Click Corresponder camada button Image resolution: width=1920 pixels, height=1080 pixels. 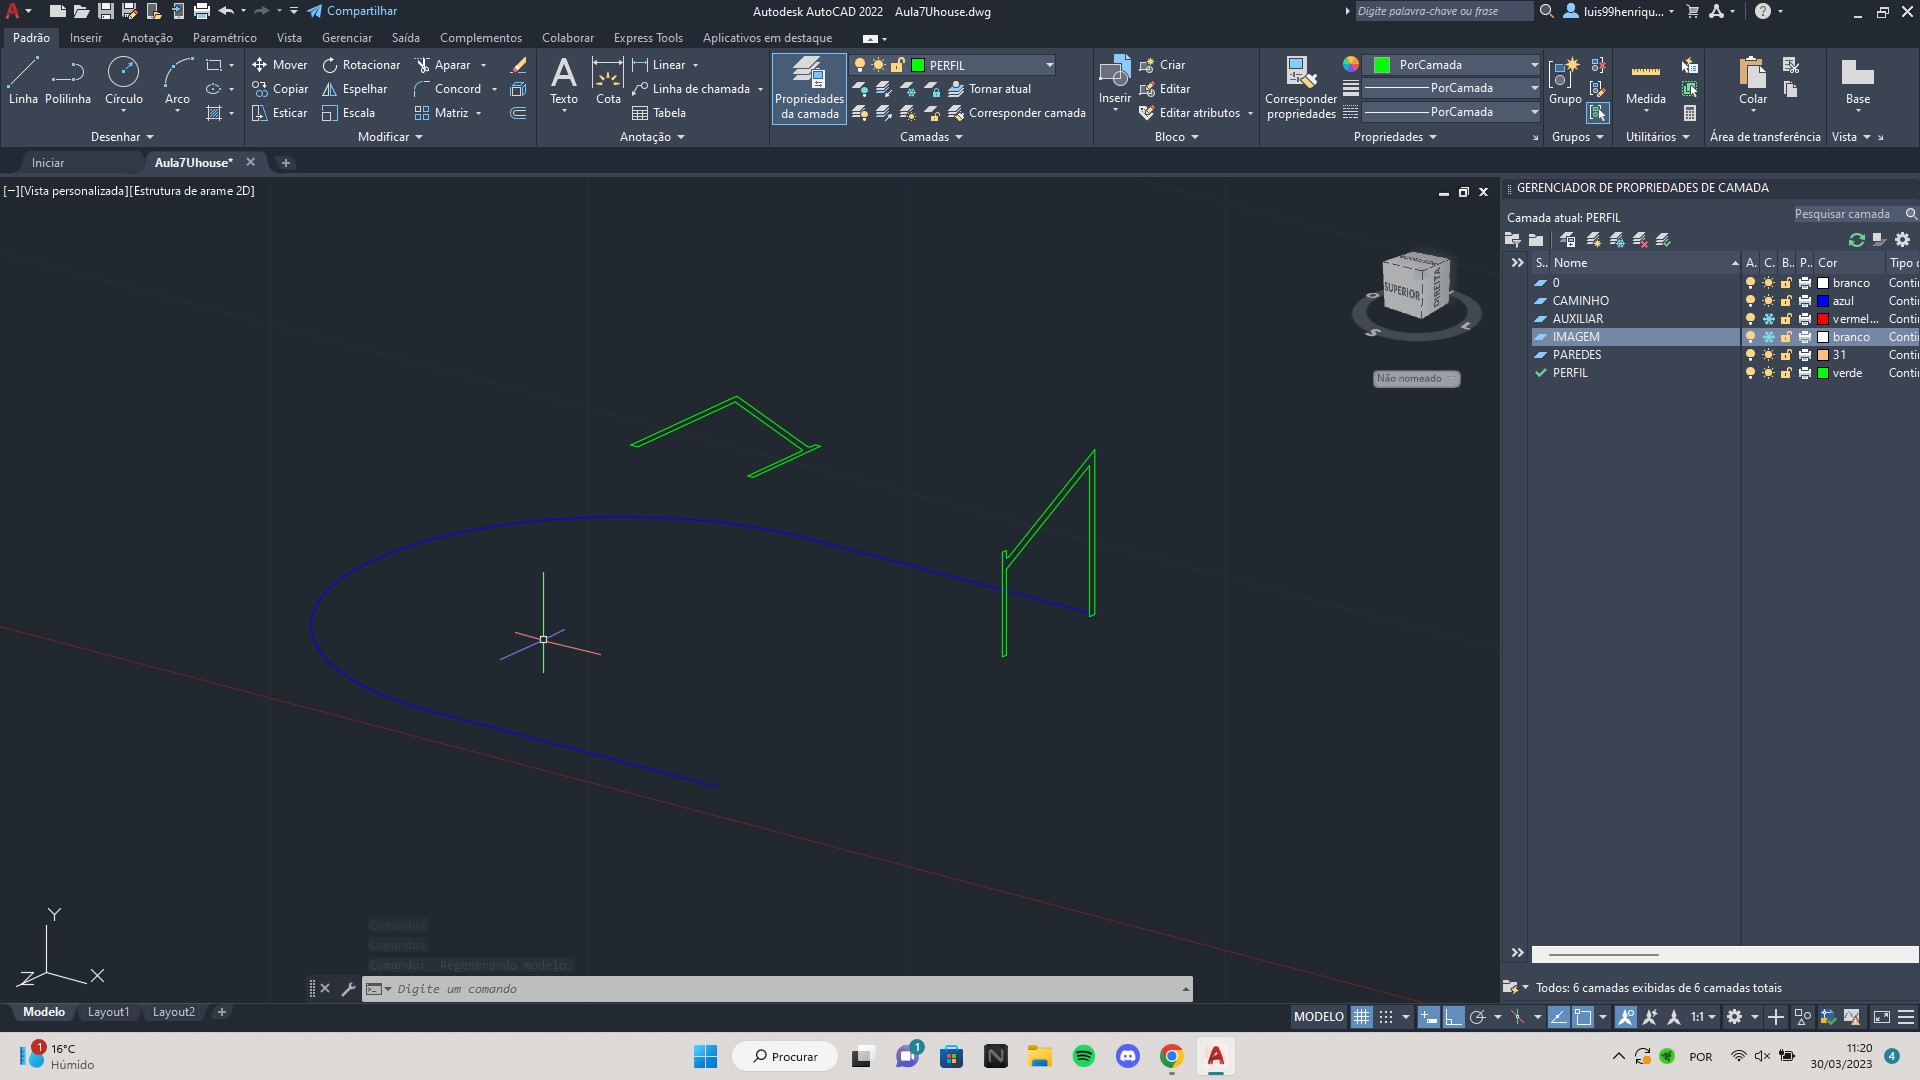coord(1017,113)
